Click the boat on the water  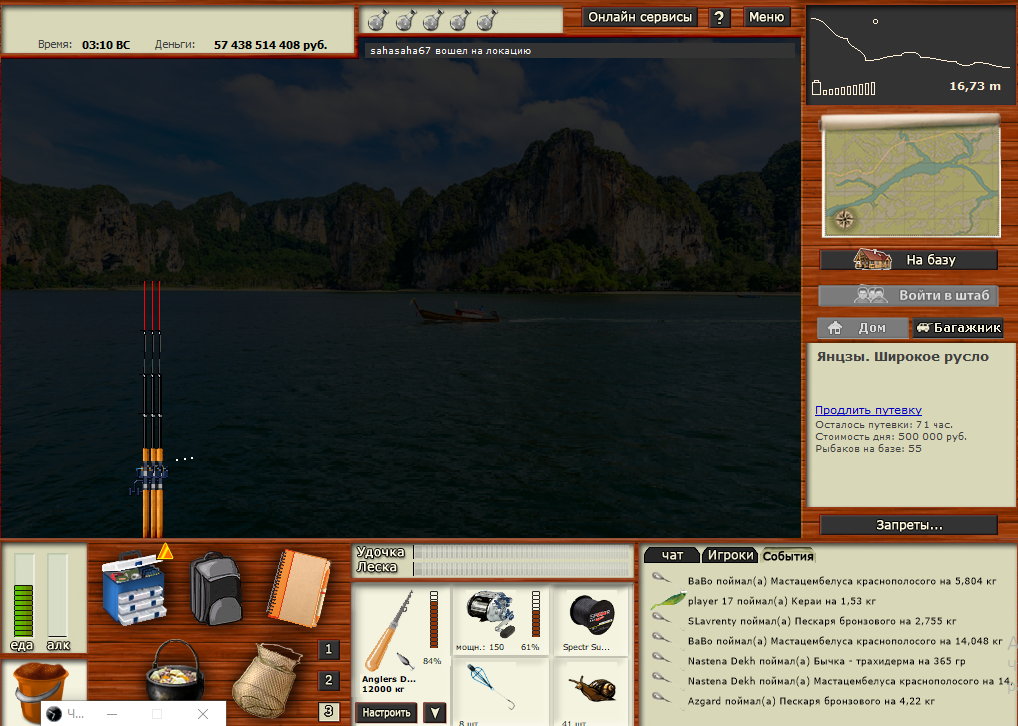coord(456,311)
